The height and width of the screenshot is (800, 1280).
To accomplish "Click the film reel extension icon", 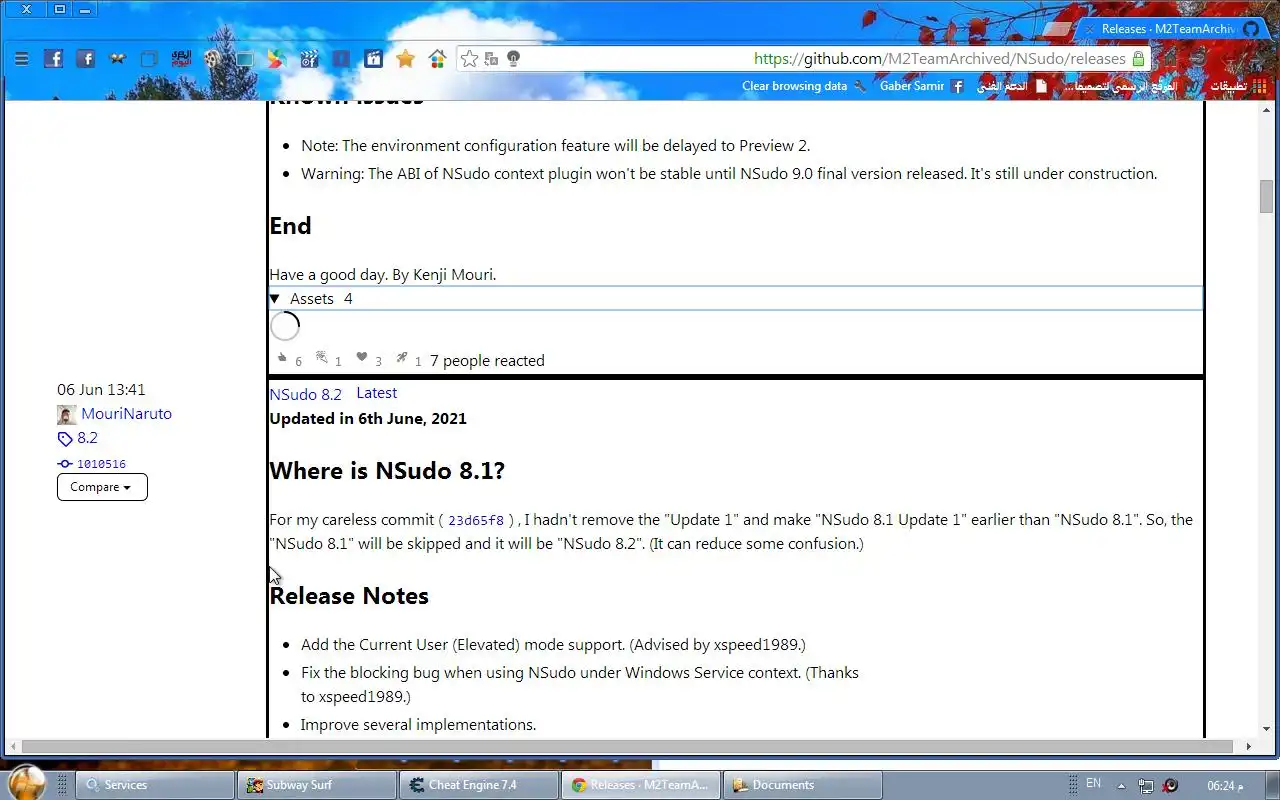I will [213, 59].
